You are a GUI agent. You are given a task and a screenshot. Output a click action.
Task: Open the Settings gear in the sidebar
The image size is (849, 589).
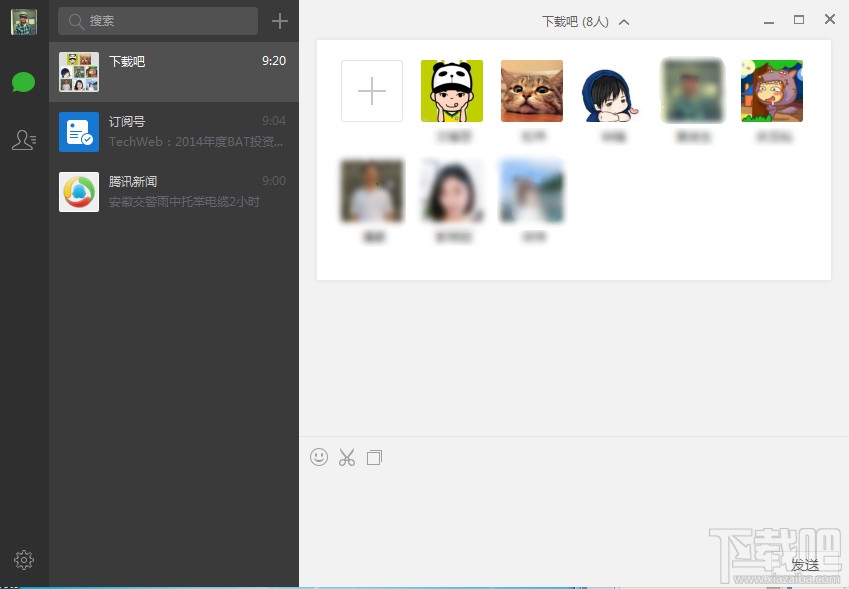point(24,560)
